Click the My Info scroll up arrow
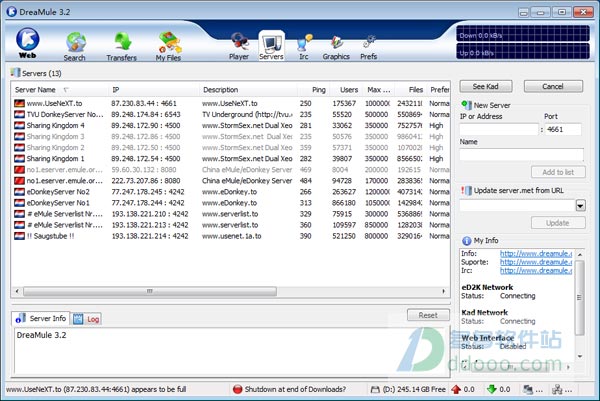Image resolution: width=600 pixels, height=401 pixels. [x=580, y=254]
